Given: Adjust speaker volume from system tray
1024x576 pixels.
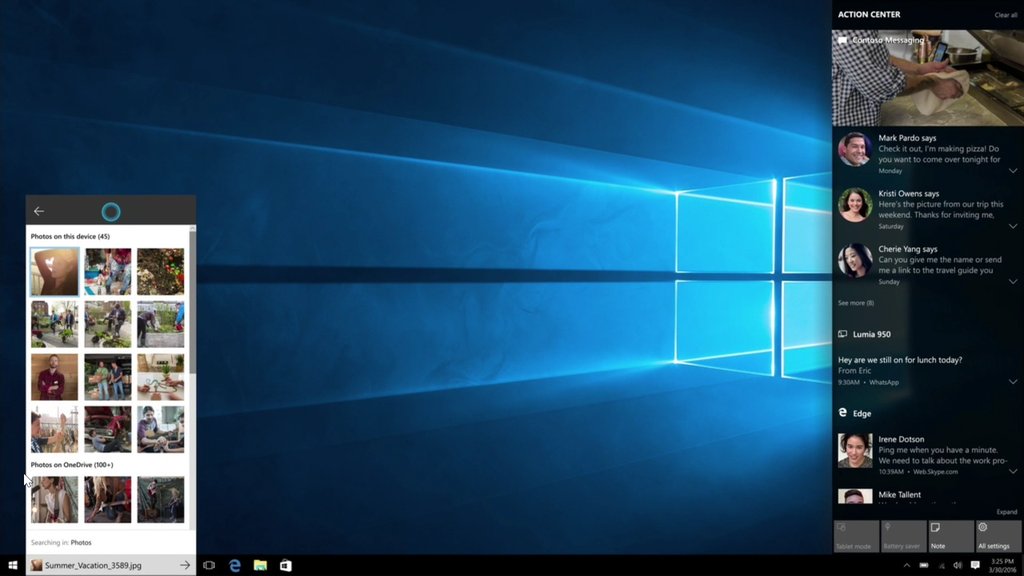Looking at the screenshot, I should [x=957, y=565].
